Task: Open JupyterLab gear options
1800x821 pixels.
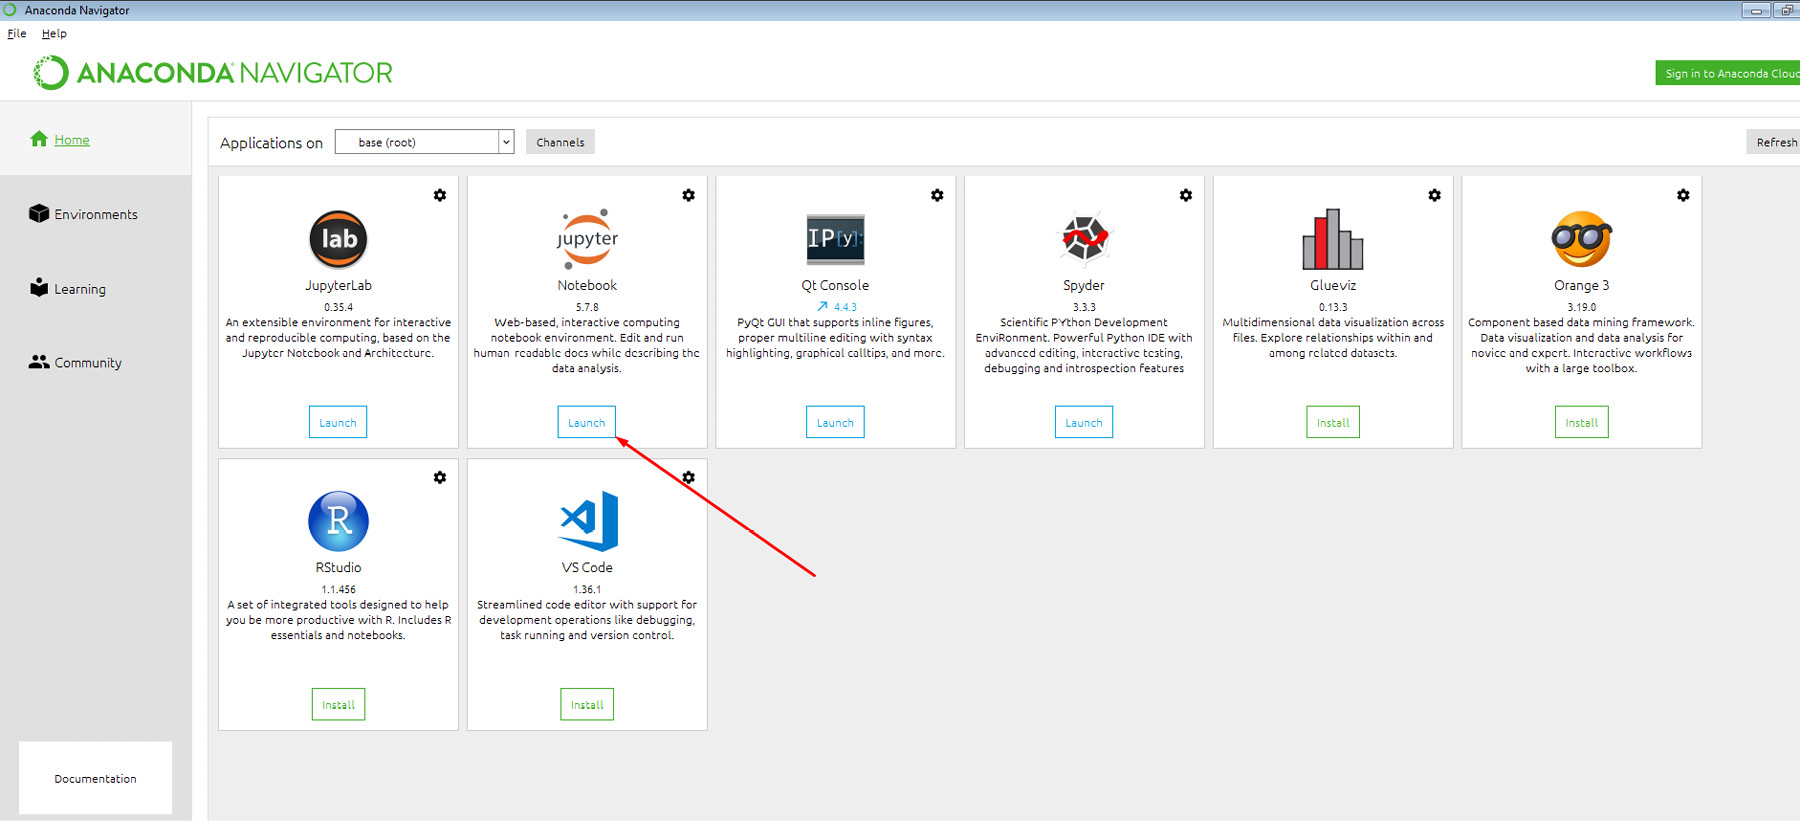Action: coord(440,195)
